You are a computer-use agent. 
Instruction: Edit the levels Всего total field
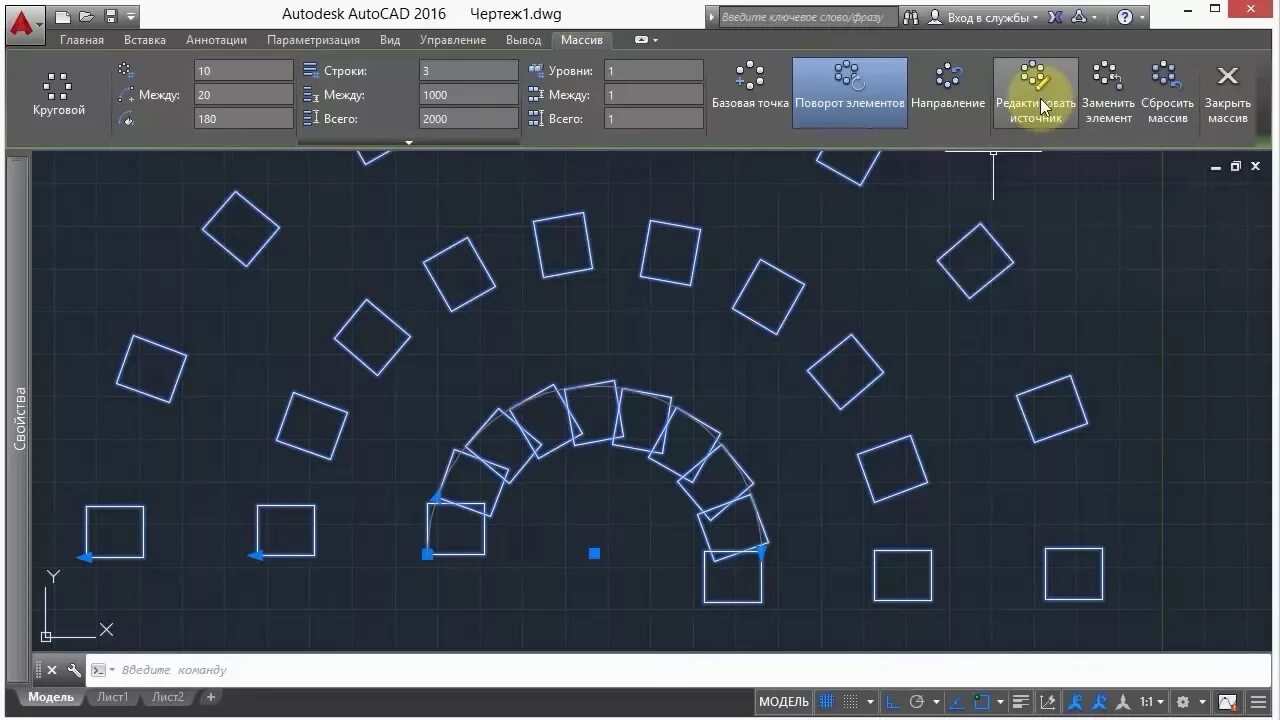coord(654,118)
